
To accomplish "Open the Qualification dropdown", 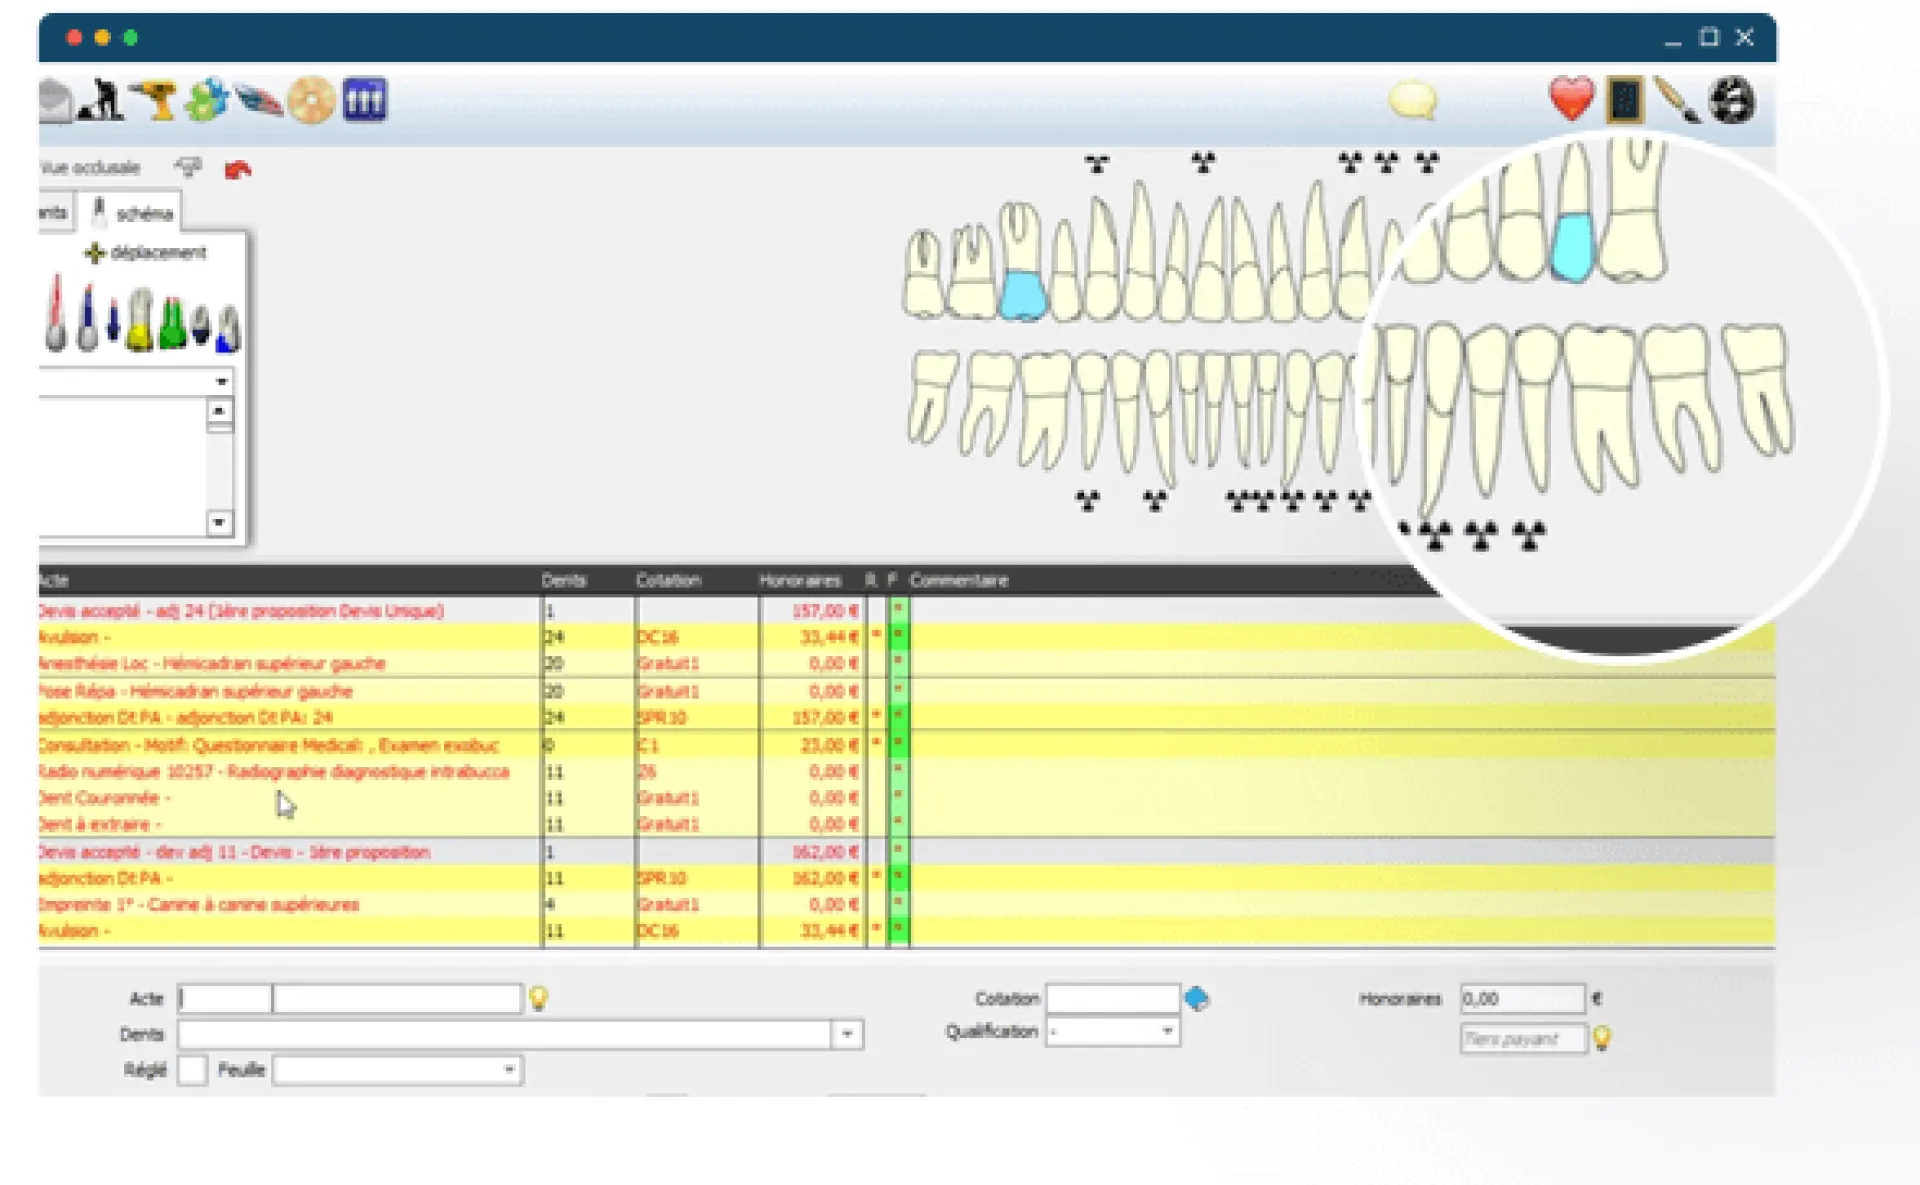I will (x=1167, y=1031).
